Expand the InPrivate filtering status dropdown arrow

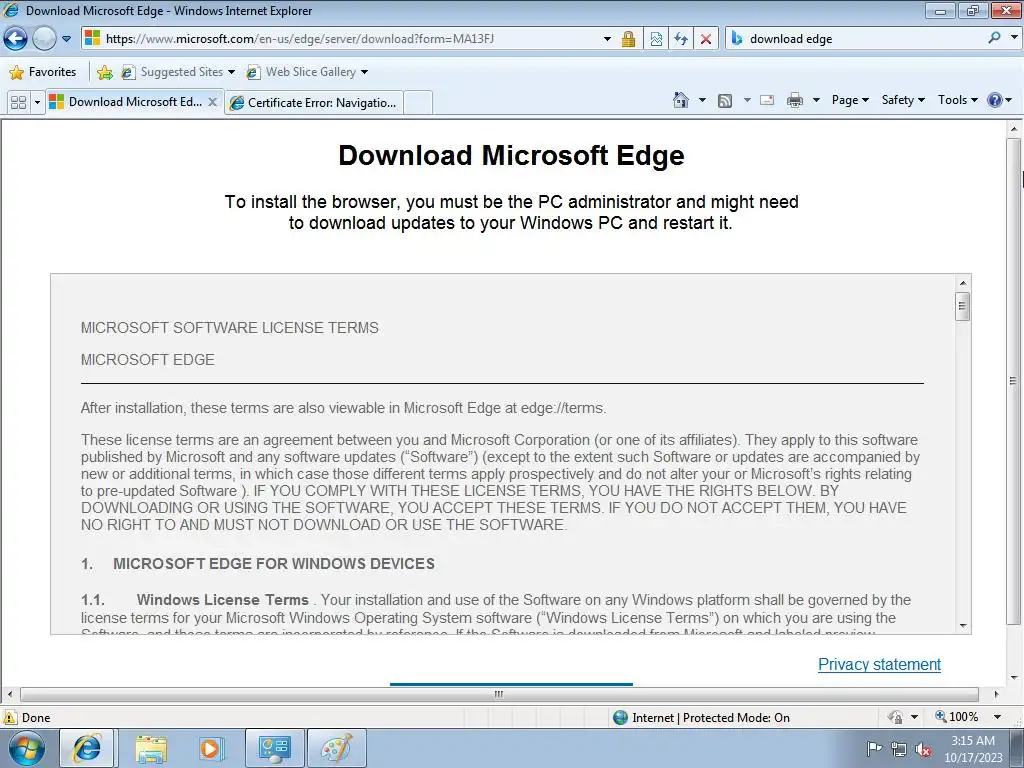915,717
